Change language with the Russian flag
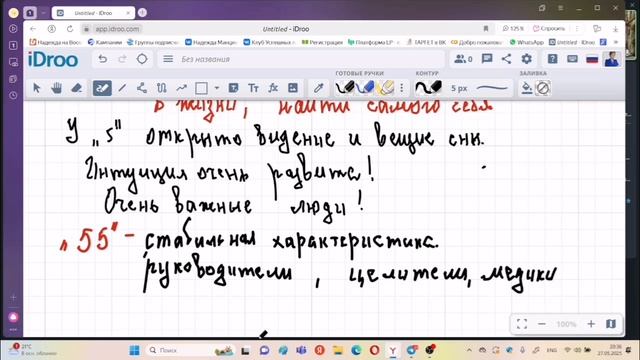The height and width of the screenshot is (360, 640). (592, 60)
